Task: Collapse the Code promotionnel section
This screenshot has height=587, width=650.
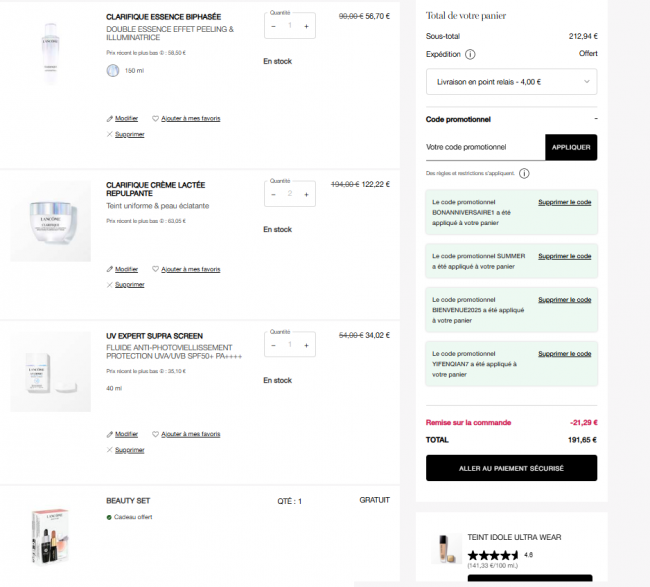Action: click(596, 119)
